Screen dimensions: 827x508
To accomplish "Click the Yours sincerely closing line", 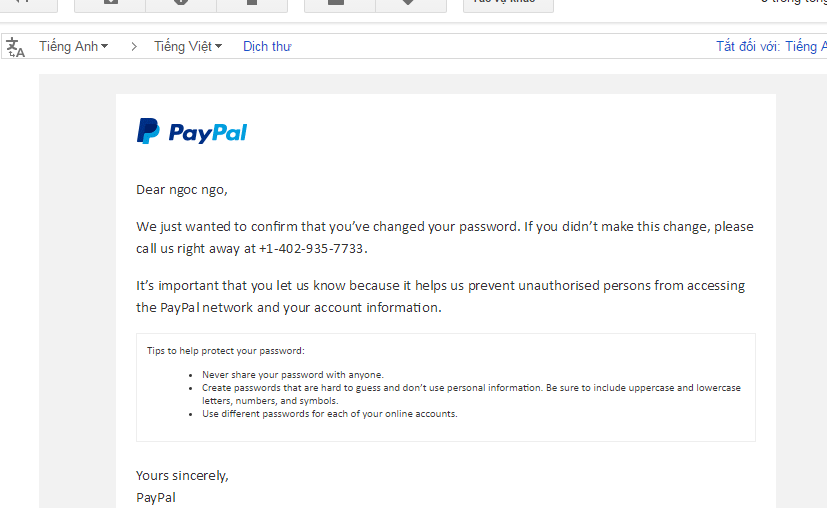I will (182, 475).
